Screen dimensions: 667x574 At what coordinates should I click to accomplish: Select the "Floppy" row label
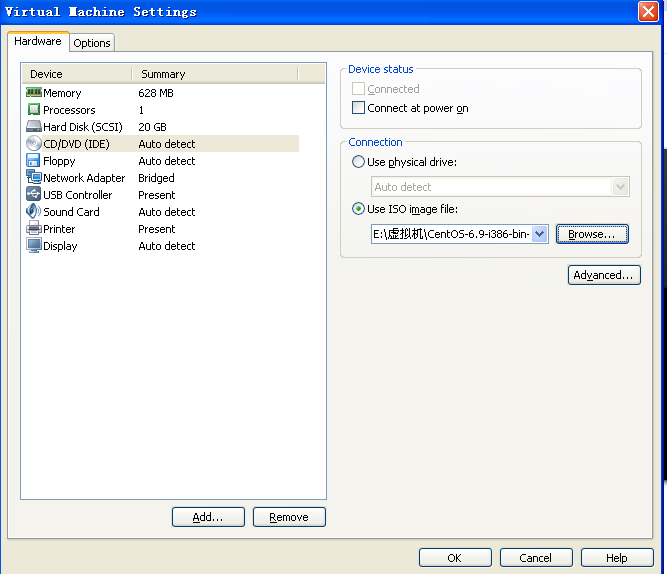(59, 161)
